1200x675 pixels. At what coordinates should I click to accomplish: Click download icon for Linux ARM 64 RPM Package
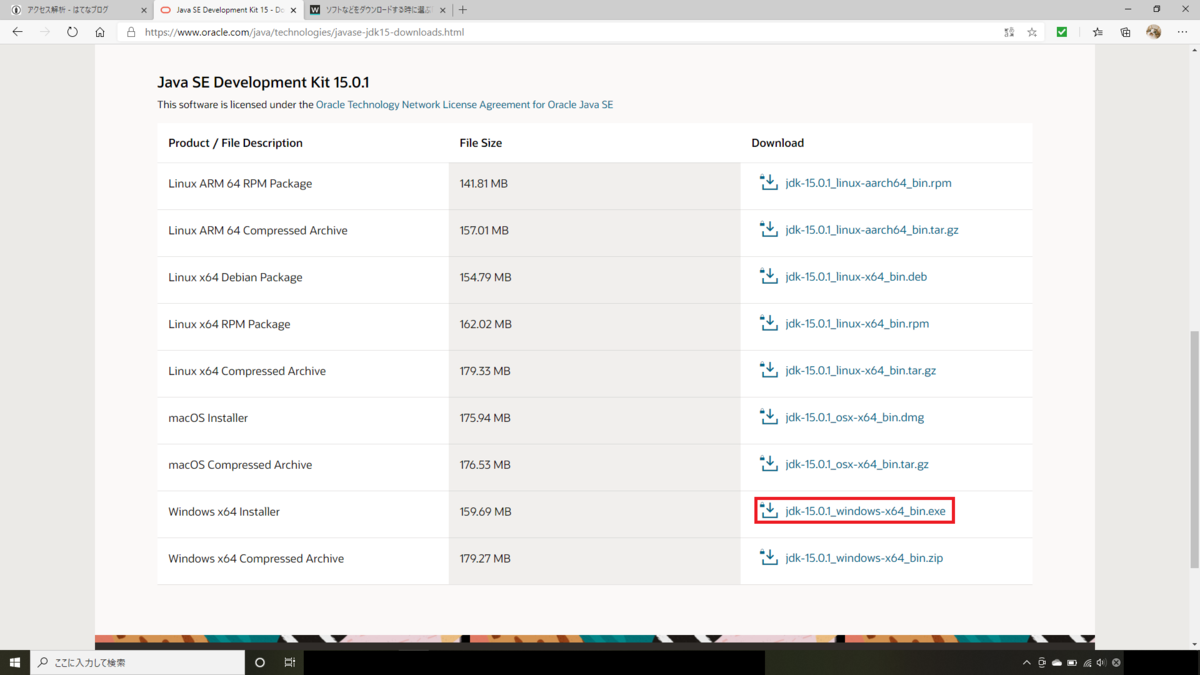[768, 182]
